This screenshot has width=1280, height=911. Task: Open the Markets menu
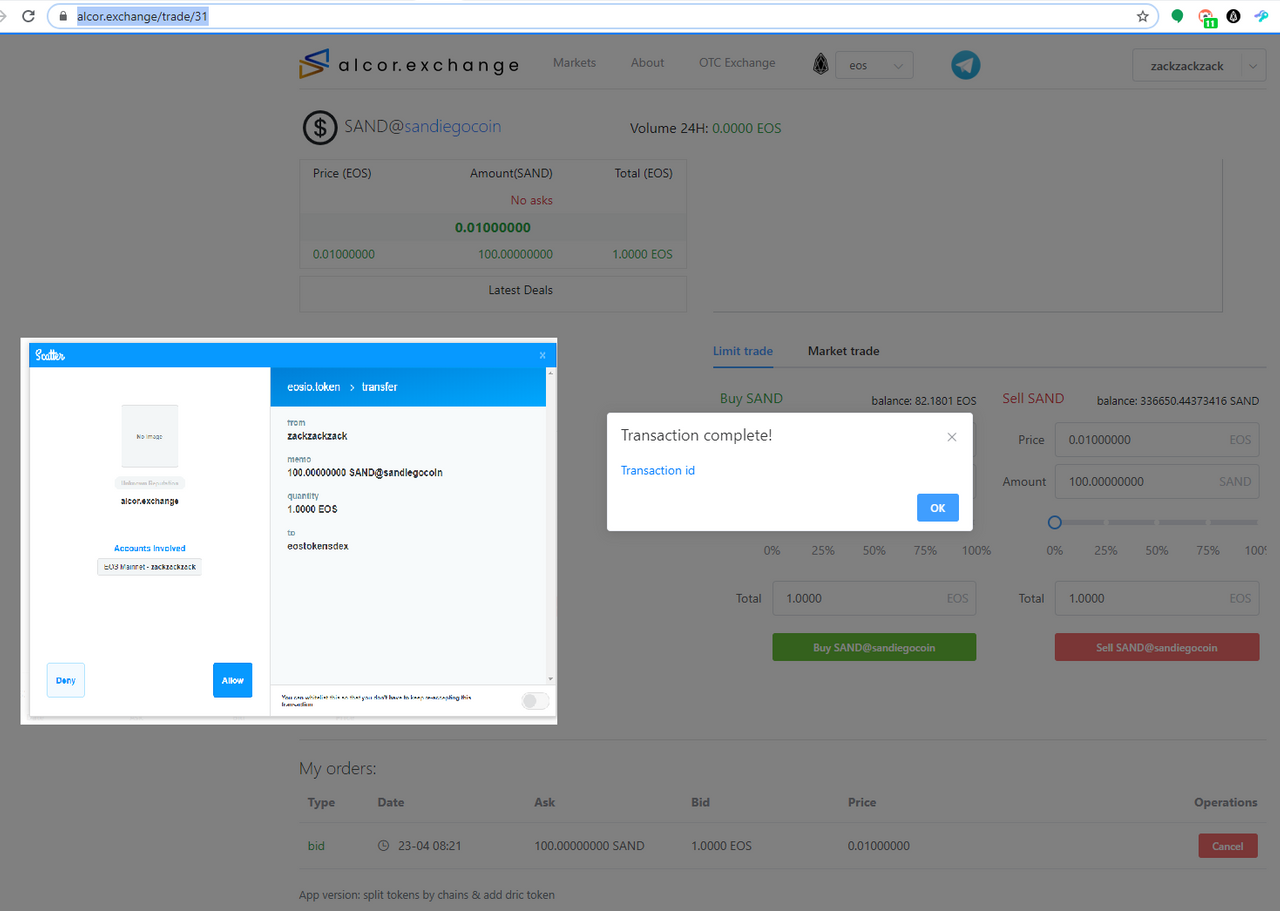pyautogui.click(x=574, y=62)
